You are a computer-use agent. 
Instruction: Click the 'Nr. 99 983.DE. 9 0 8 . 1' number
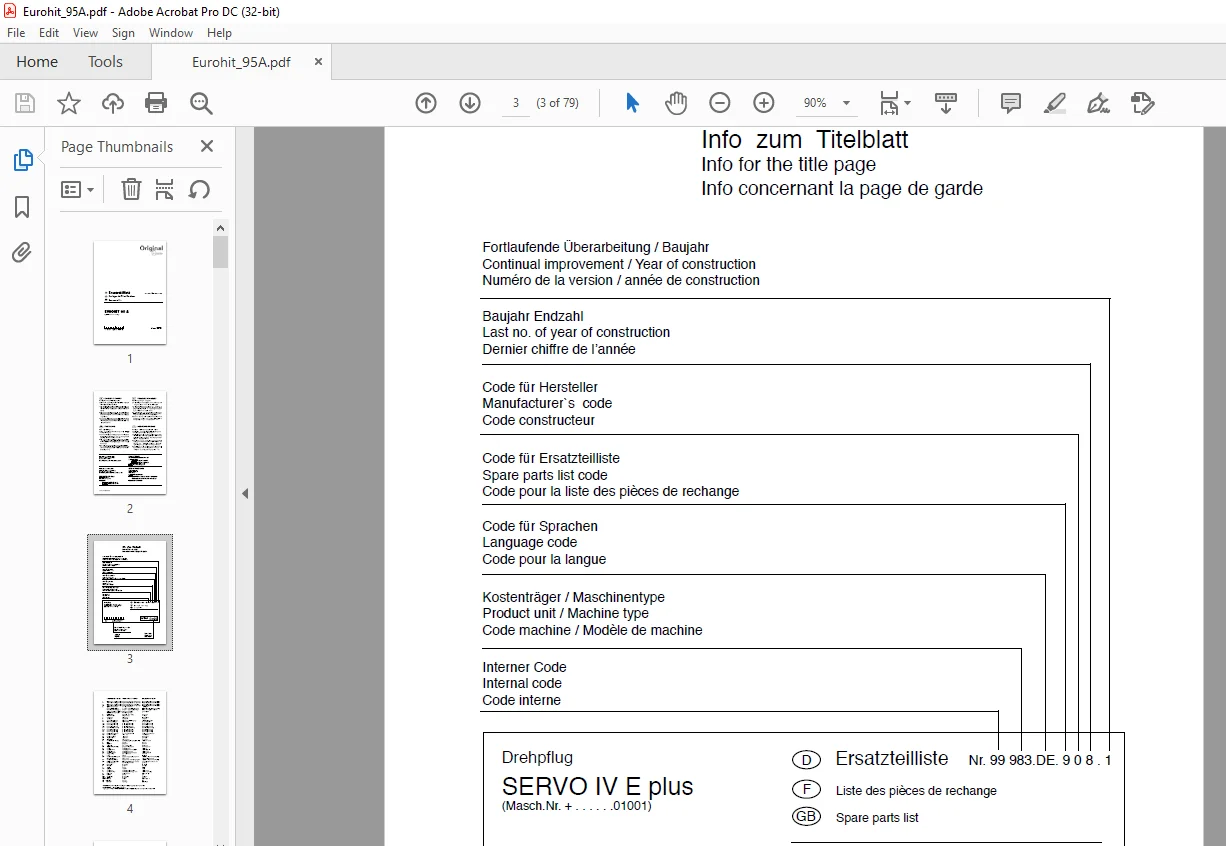coord(1040,760)
